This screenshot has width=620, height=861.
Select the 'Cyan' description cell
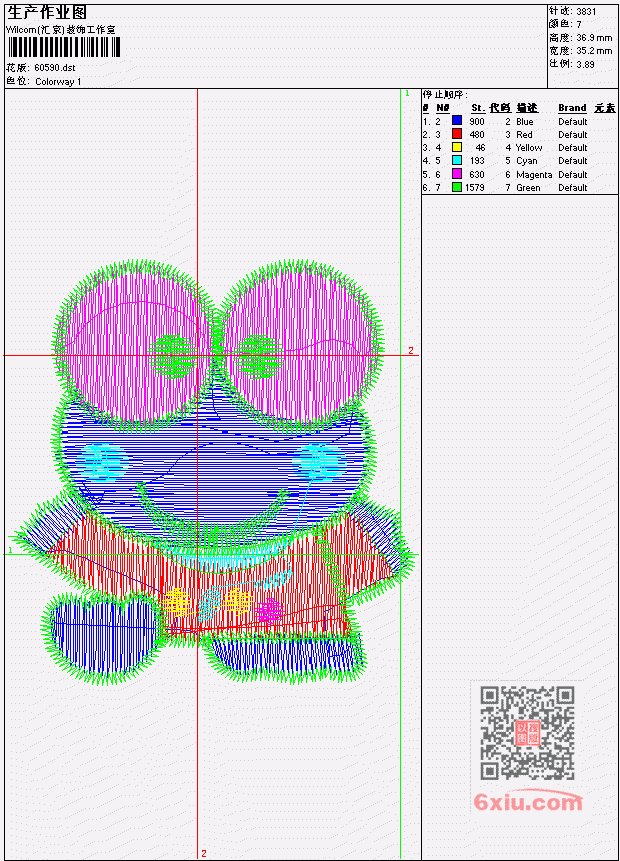click(x=527, y=161)
